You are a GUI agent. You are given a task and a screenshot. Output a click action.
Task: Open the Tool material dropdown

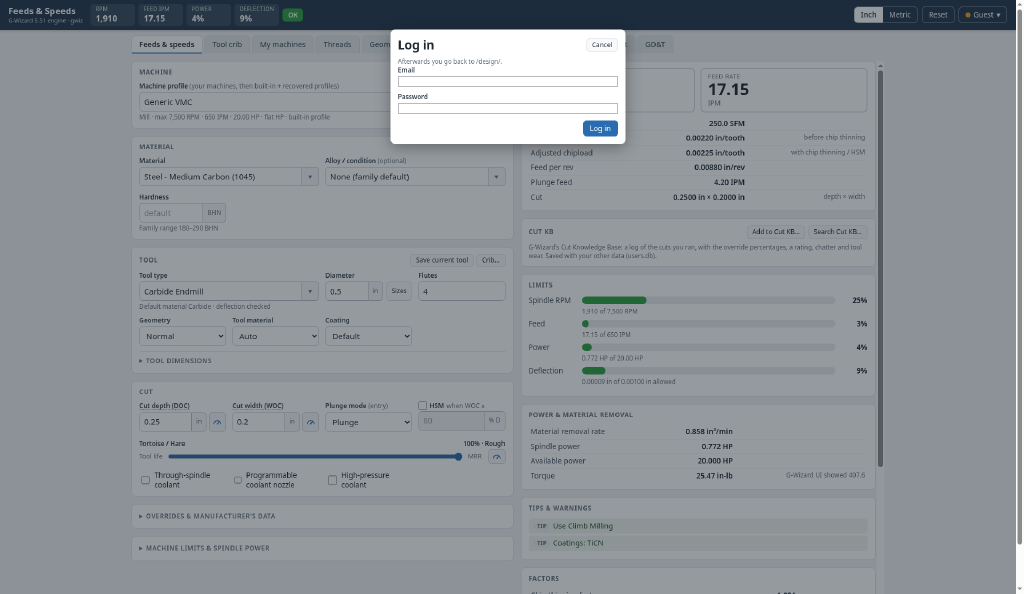tap(276, 336)
